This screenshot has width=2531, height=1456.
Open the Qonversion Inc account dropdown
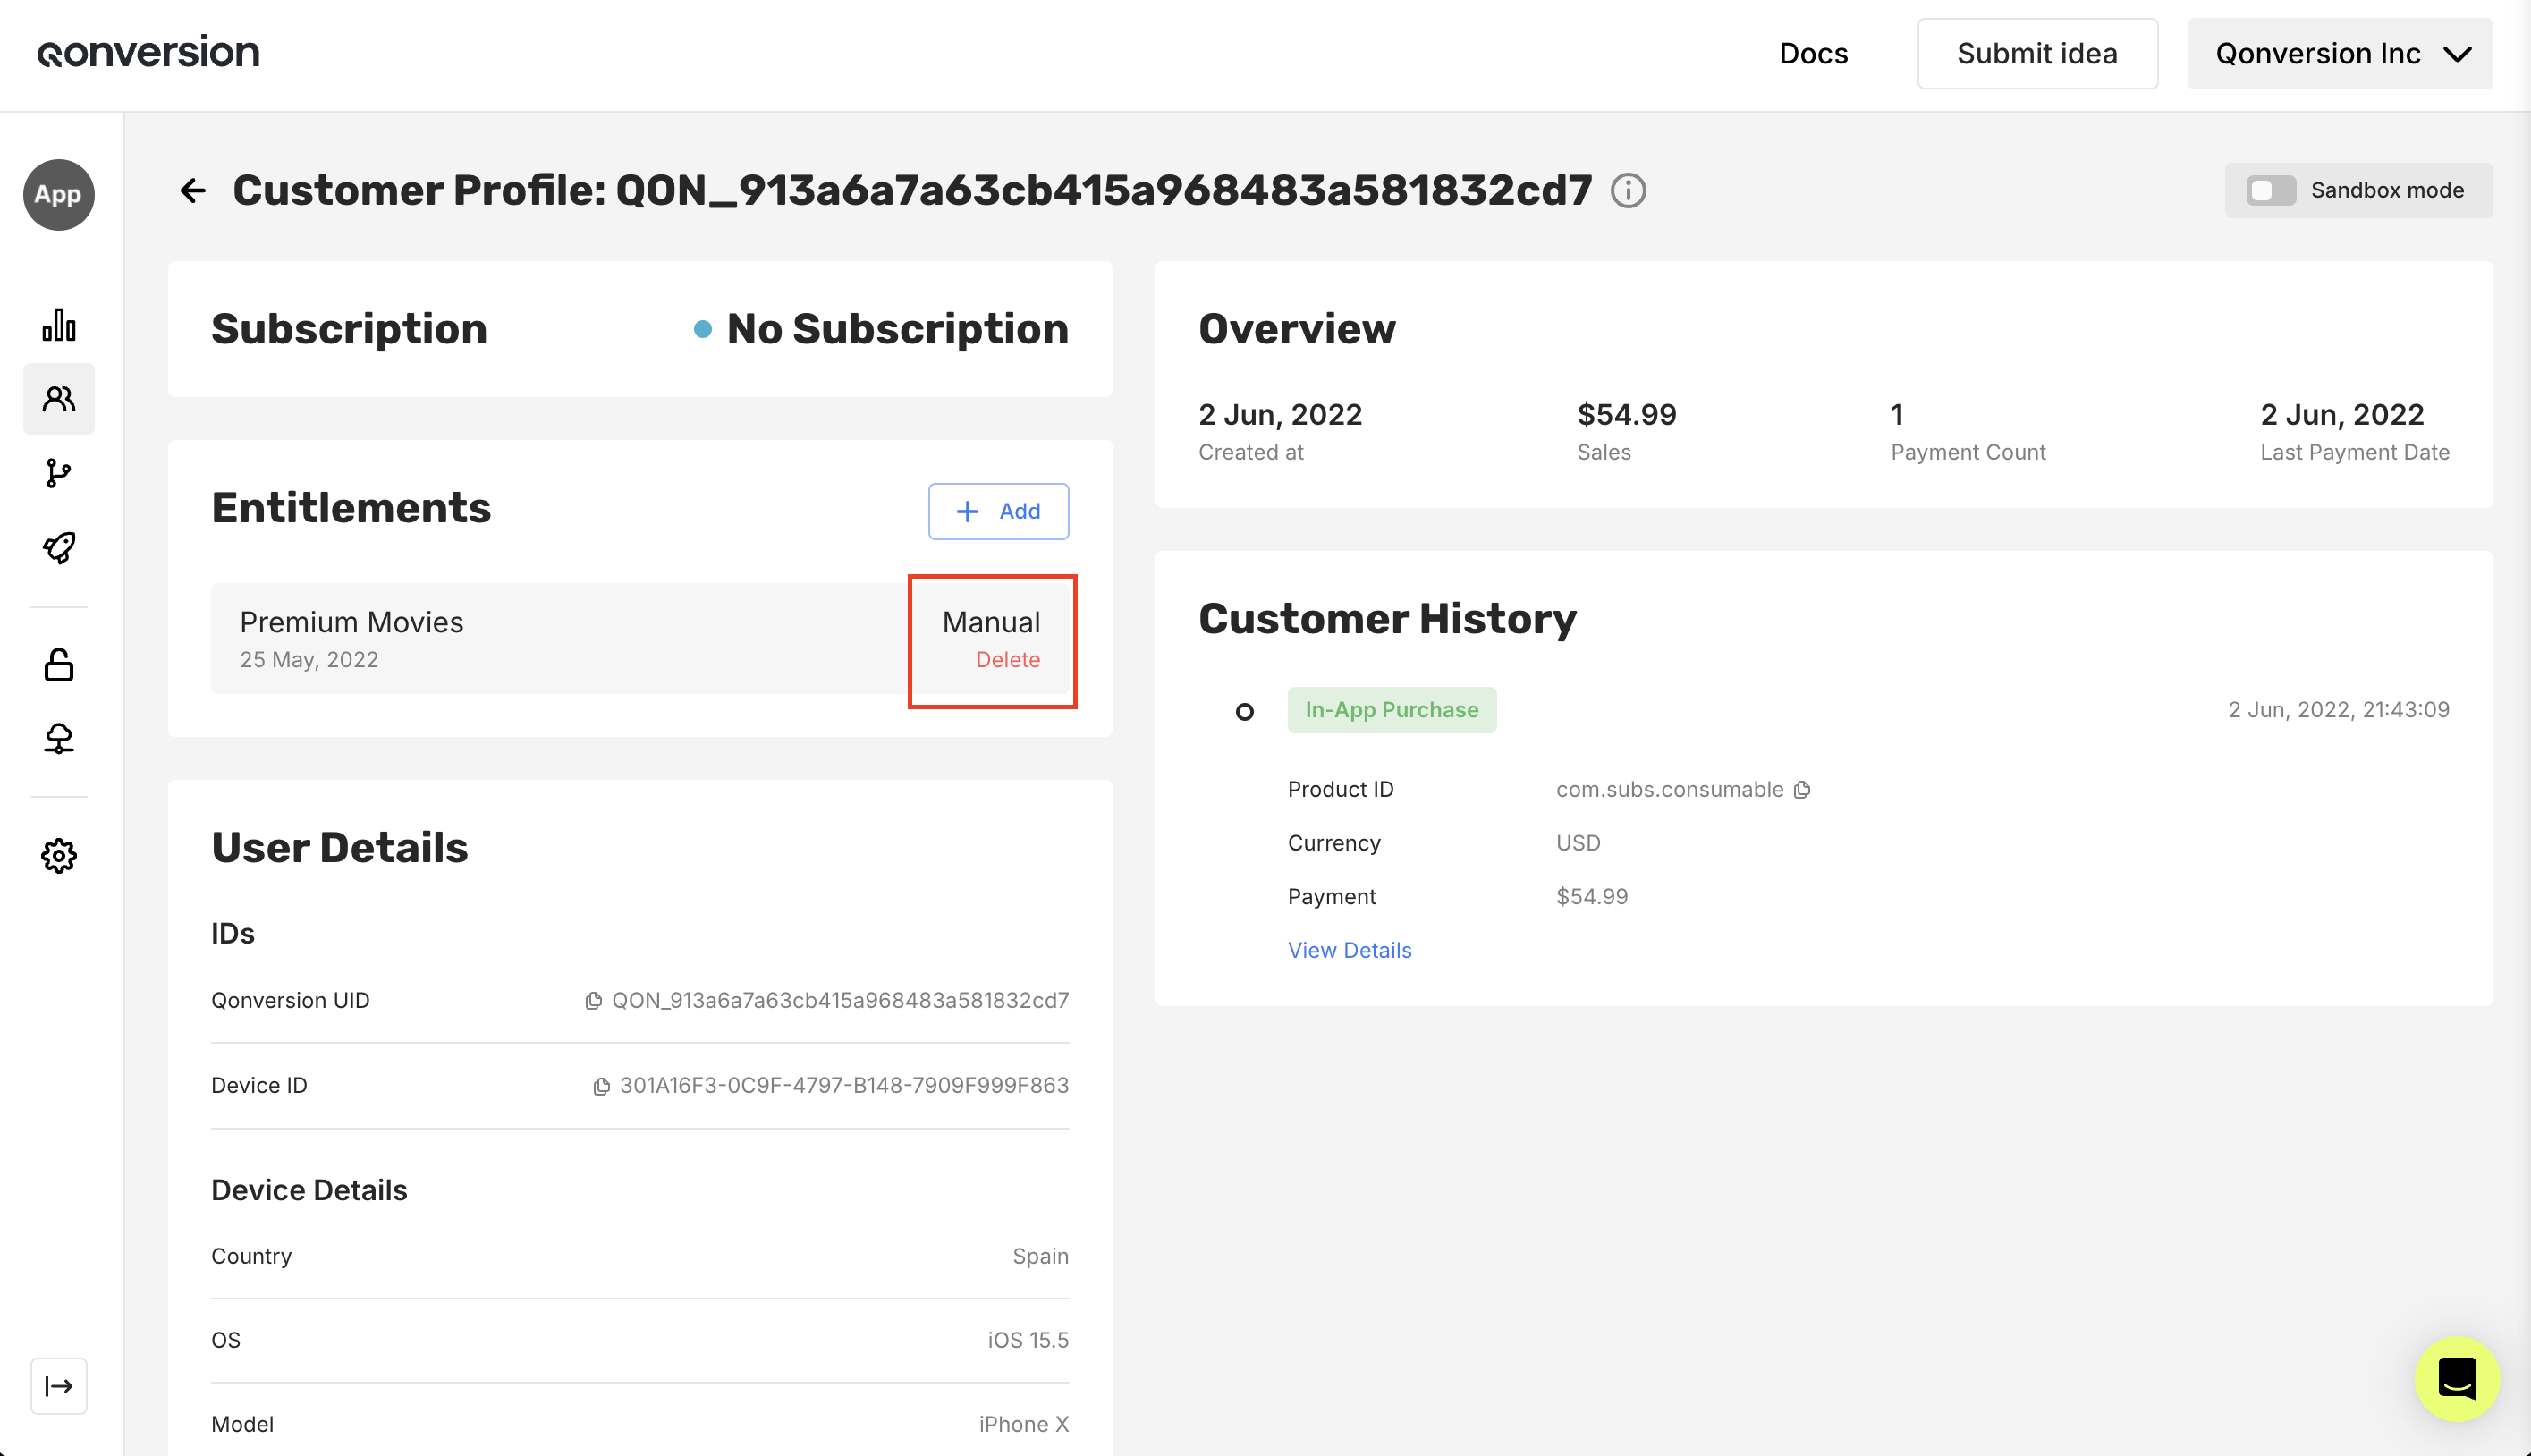pos(2338,53)
